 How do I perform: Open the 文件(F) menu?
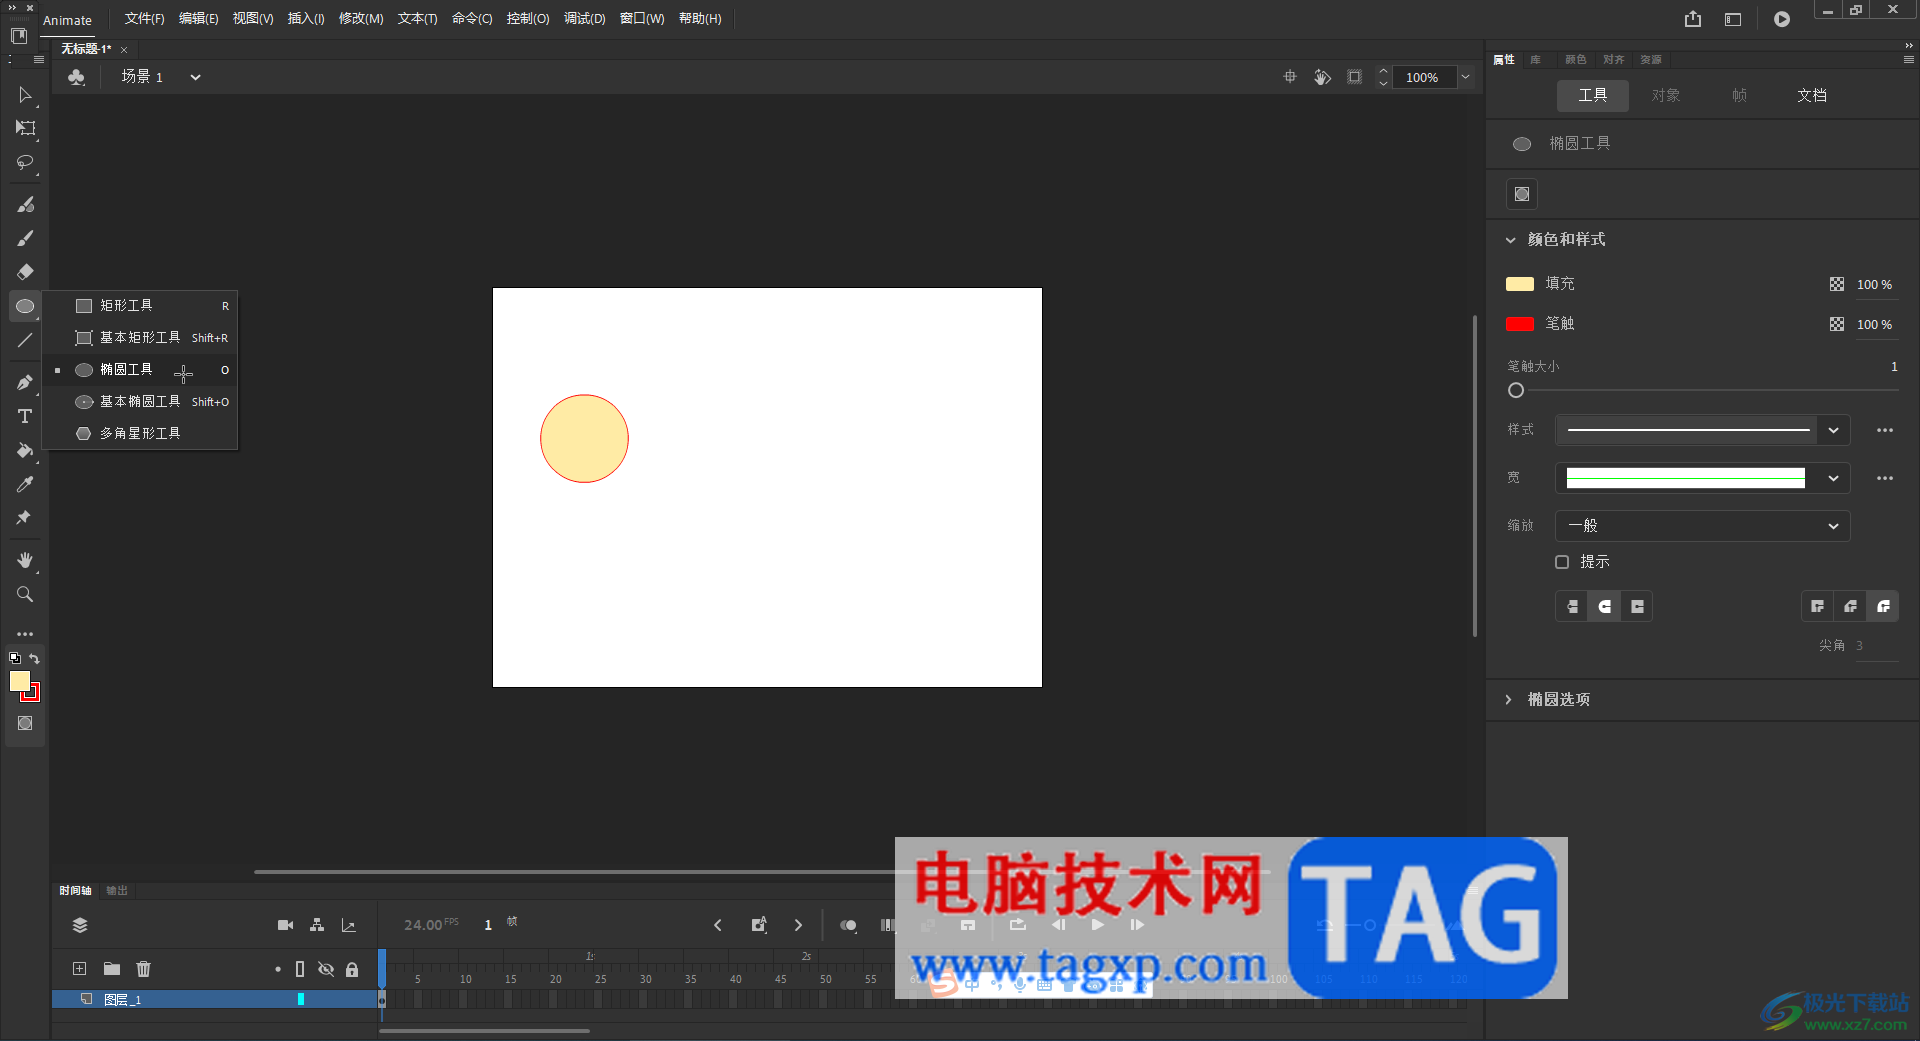144,19
